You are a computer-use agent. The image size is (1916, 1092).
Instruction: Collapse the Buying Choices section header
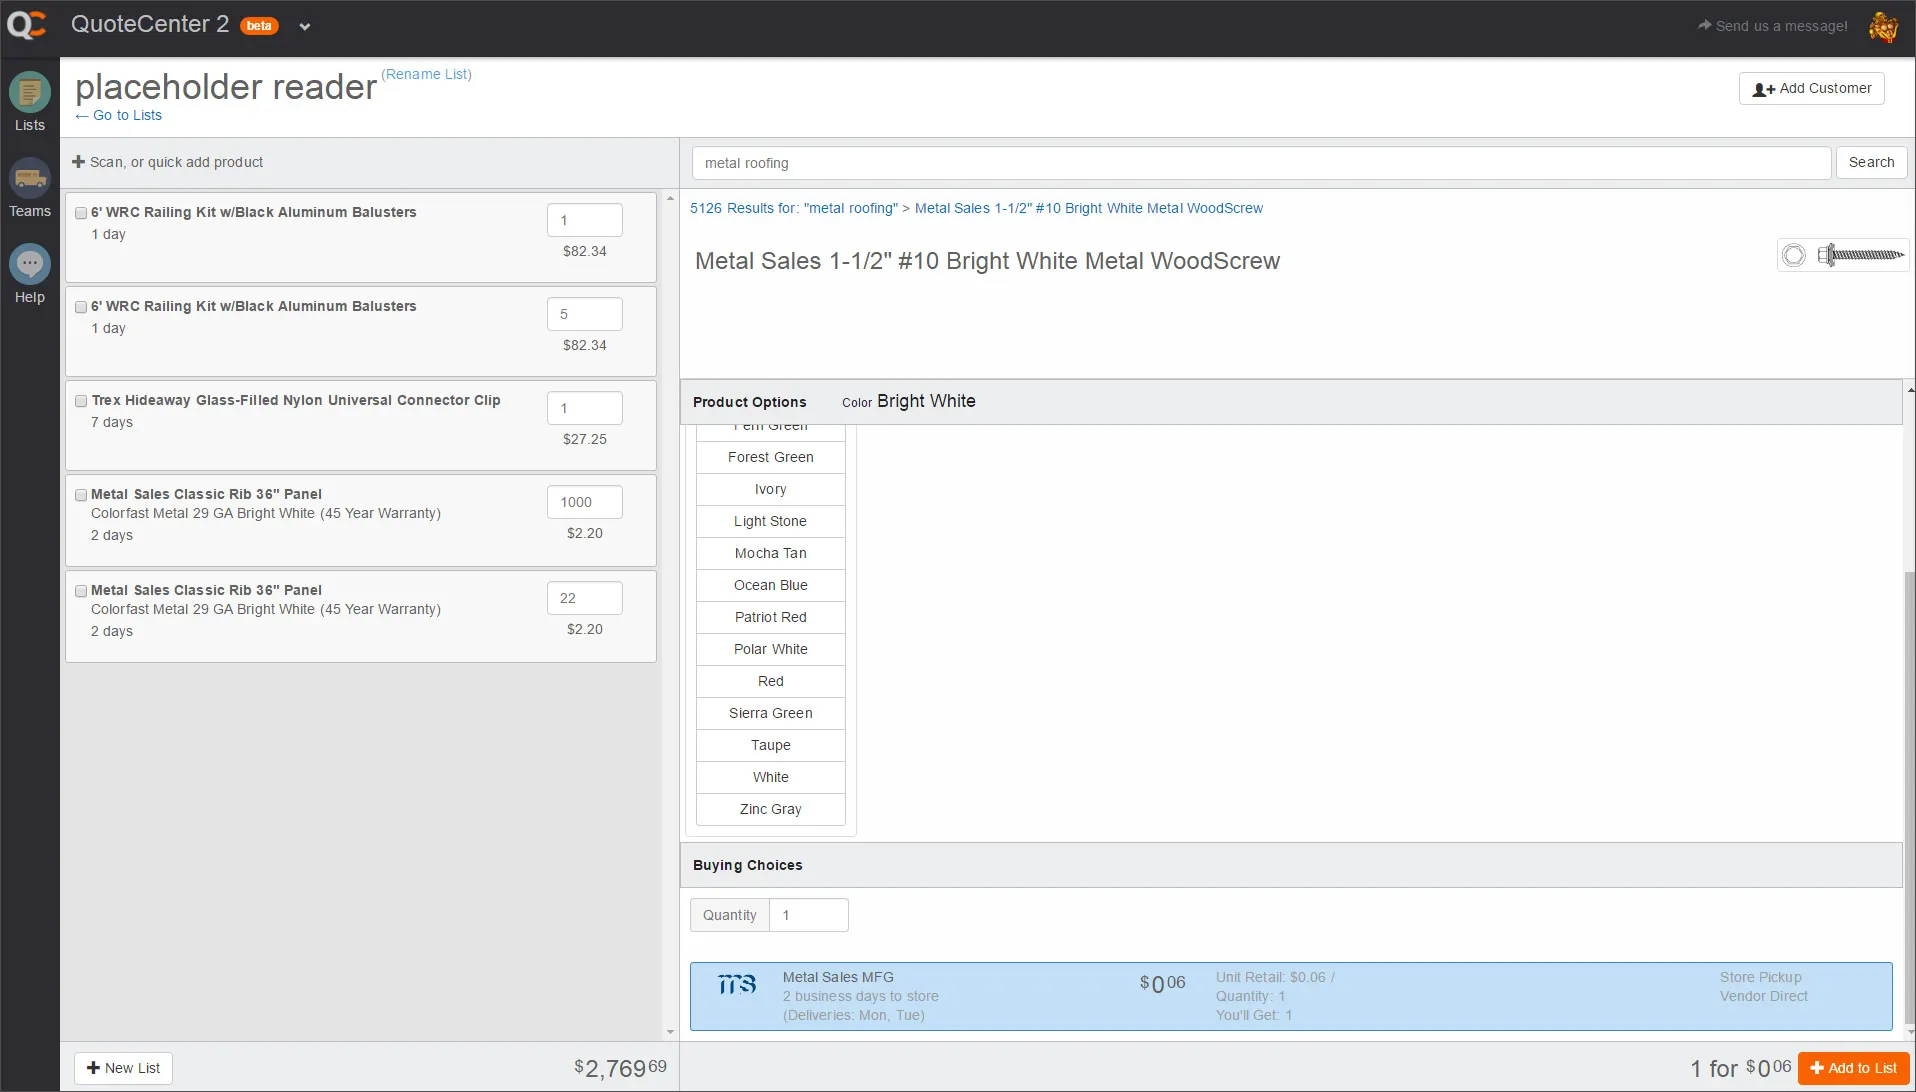(x=747, y=865)
